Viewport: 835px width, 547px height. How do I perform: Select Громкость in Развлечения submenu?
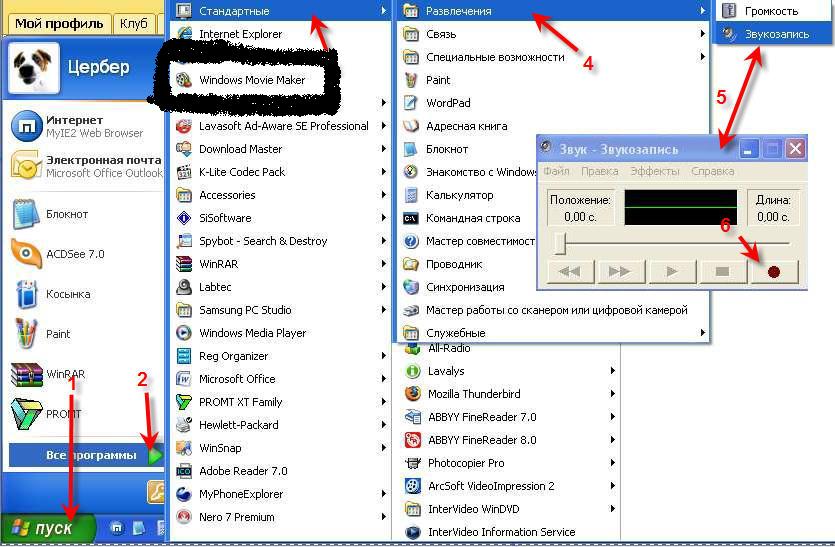(773, 11)
